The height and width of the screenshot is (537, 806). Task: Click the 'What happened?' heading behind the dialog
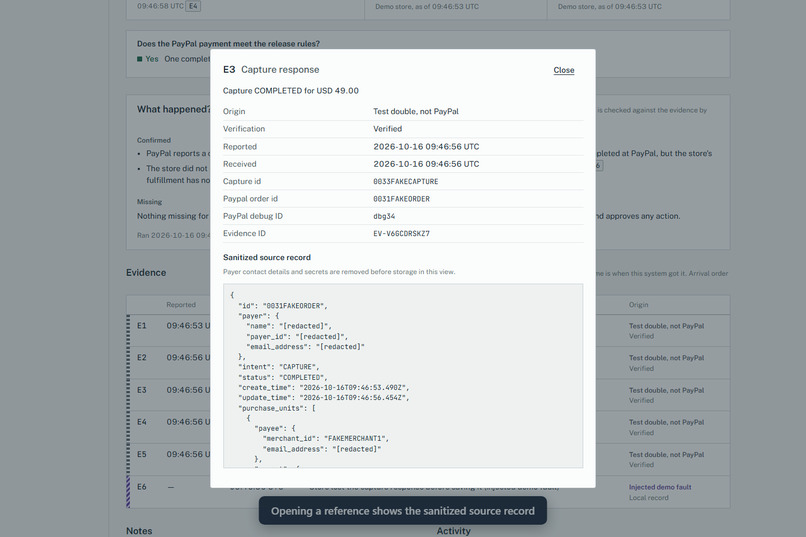[x=174, y=109]
